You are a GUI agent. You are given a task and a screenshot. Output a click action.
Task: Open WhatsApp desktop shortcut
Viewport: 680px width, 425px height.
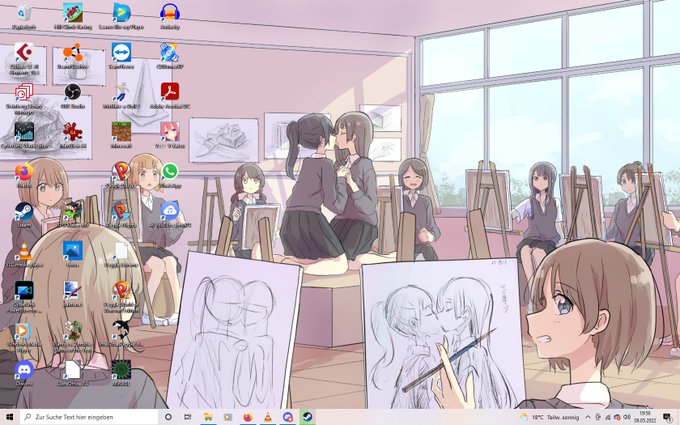coord(170,175)
